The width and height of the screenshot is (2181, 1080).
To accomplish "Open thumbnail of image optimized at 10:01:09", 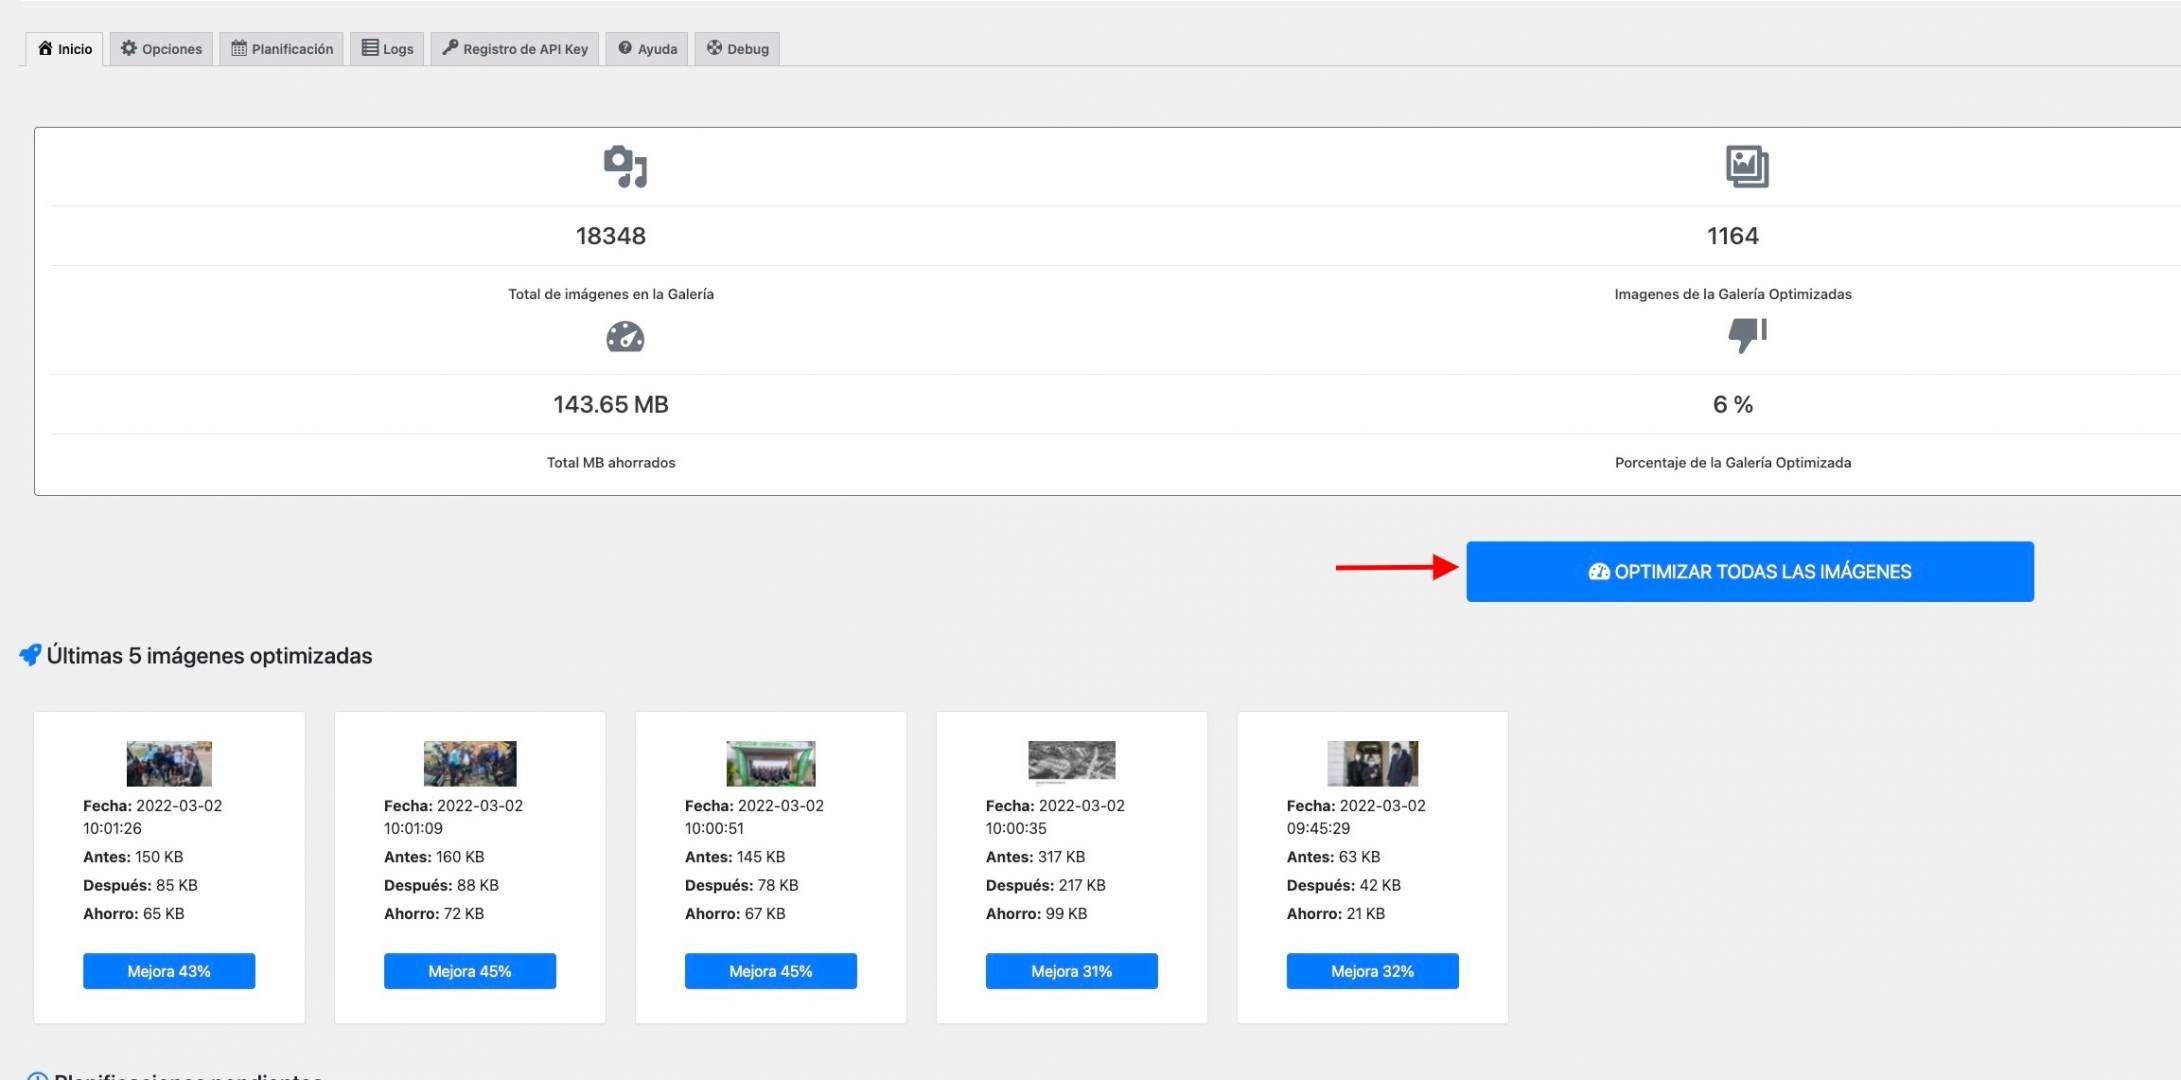I will [x=470, y=764].
